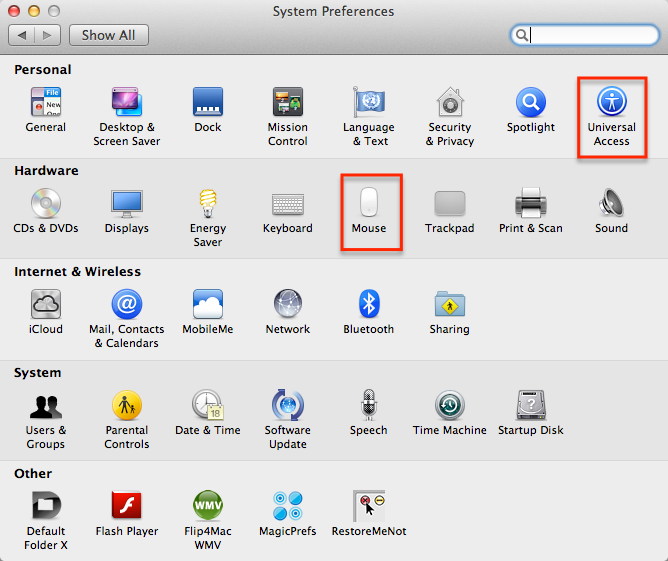
Task: Open Mission Control settings
Action: tap(288, 103)
